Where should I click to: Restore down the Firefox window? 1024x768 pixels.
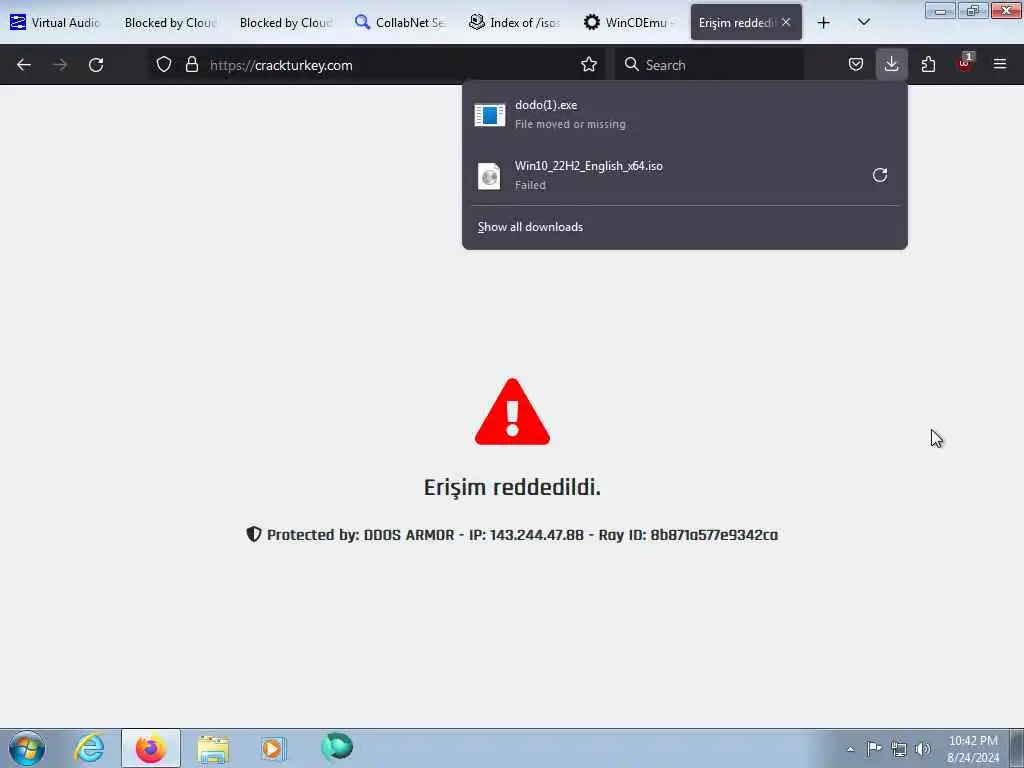973,11
